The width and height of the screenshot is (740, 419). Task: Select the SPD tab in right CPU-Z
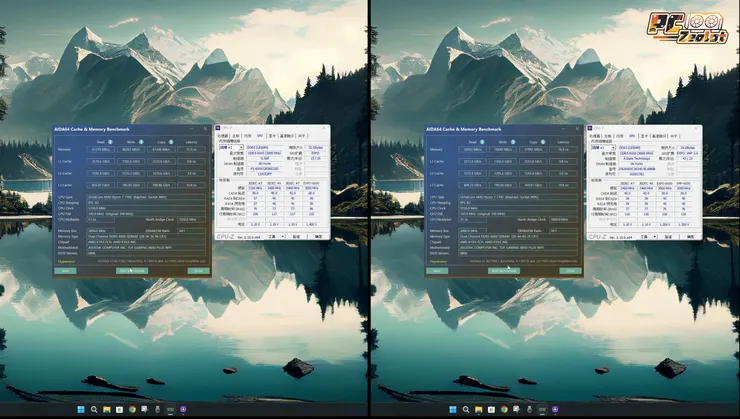[632, 136]
